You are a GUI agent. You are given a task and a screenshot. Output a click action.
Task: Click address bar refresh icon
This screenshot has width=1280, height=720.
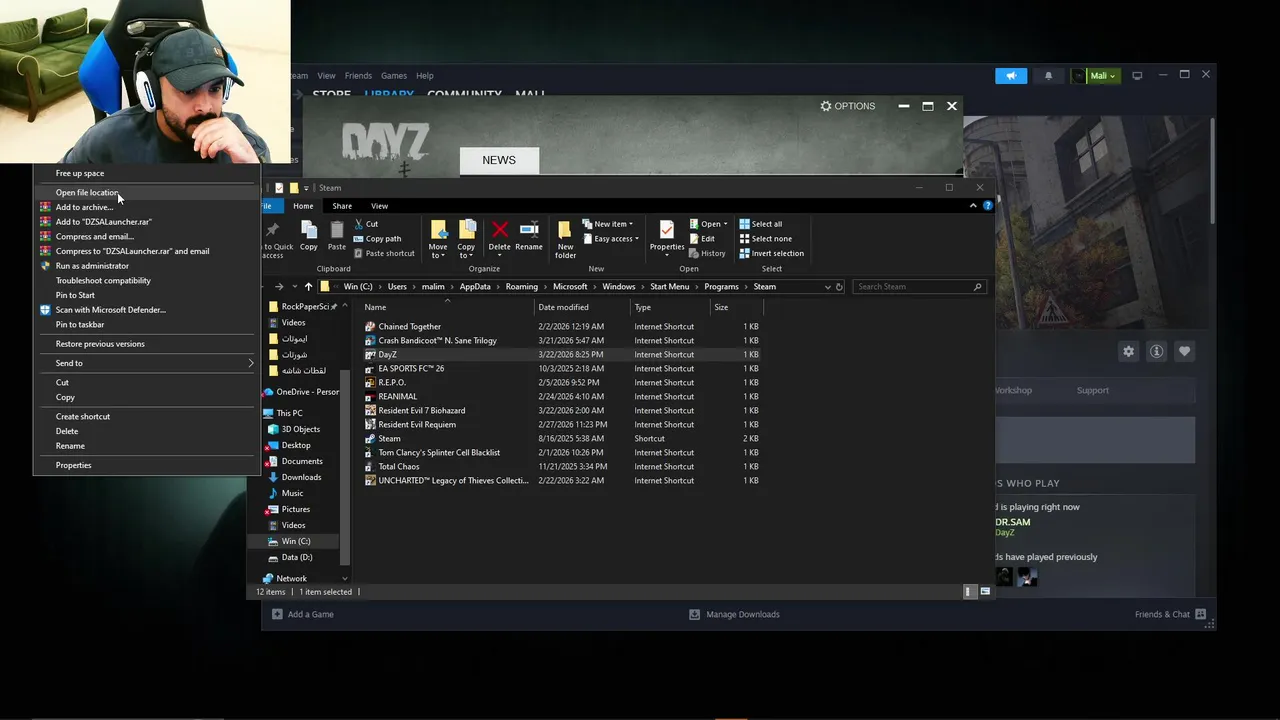pos(839,287)
